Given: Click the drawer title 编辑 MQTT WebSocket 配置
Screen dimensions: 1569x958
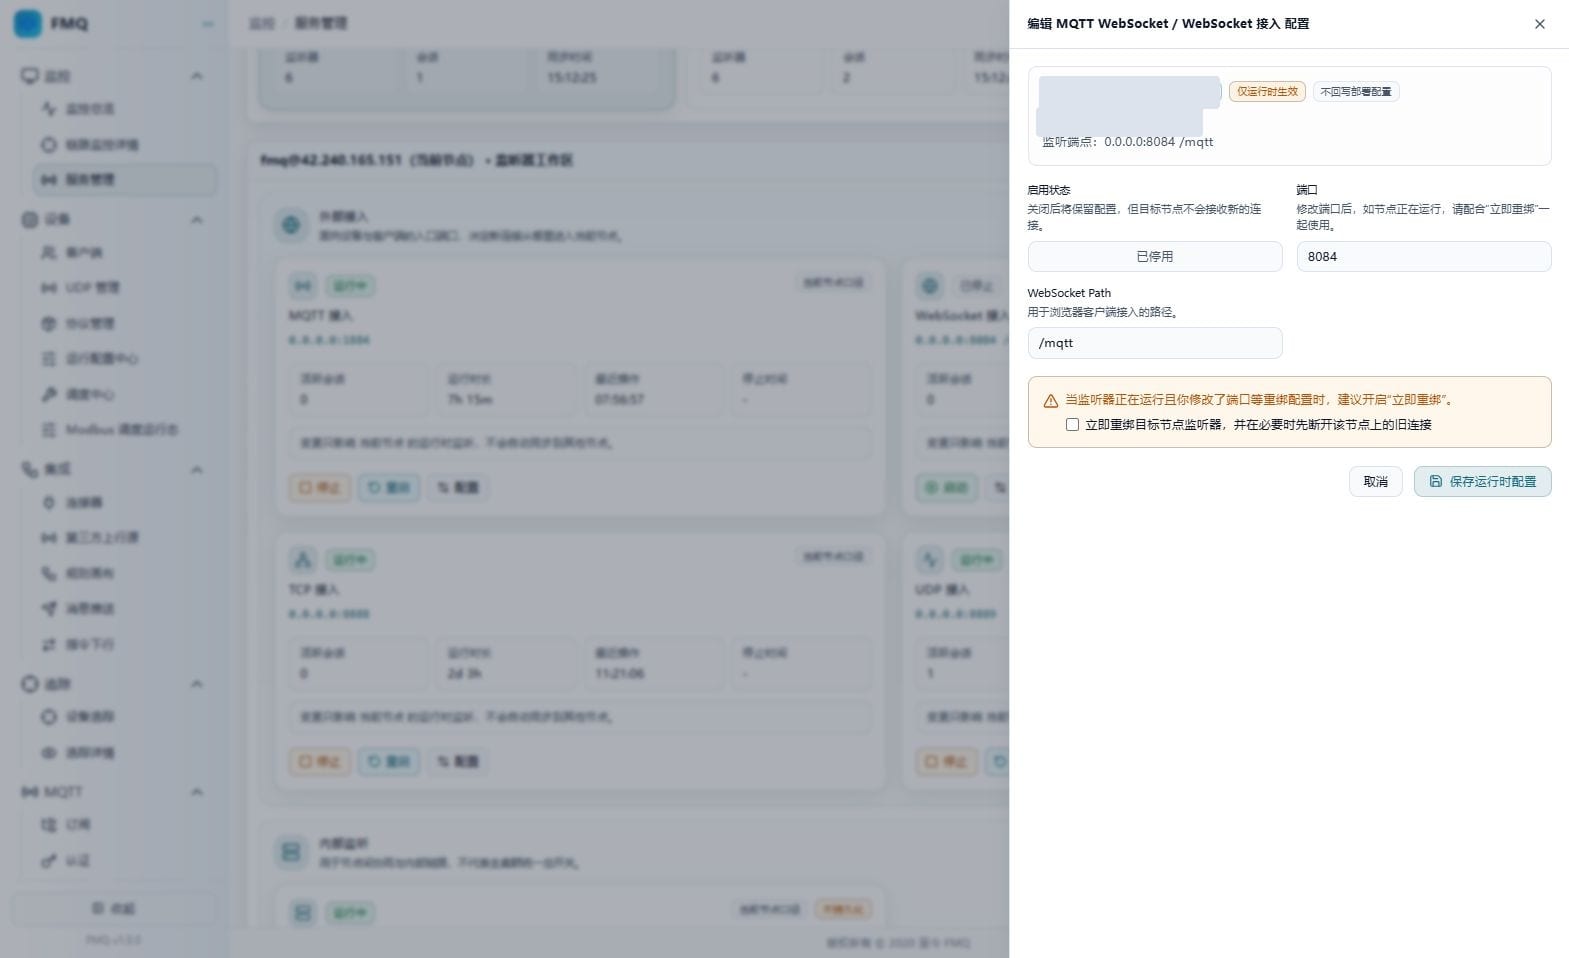Looking at the screenshot, I should pos(1167,24).
